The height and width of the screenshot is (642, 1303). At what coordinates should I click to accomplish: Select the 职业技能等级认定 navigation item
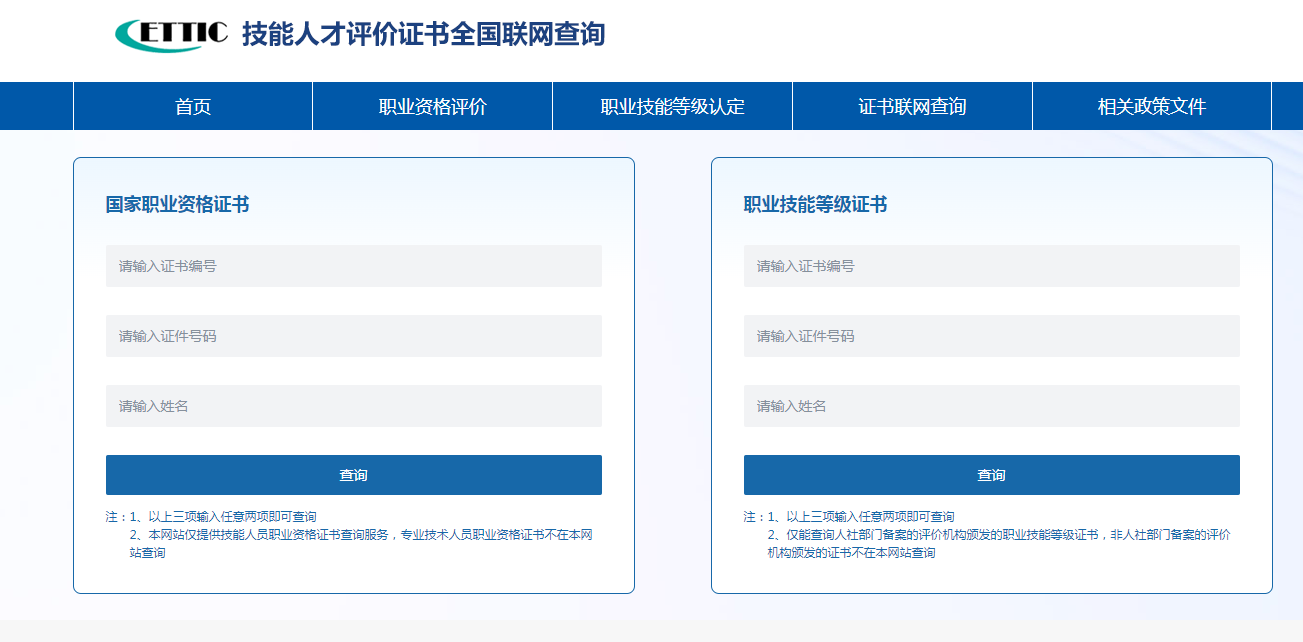pyautogui.click(x=672, y=107)
